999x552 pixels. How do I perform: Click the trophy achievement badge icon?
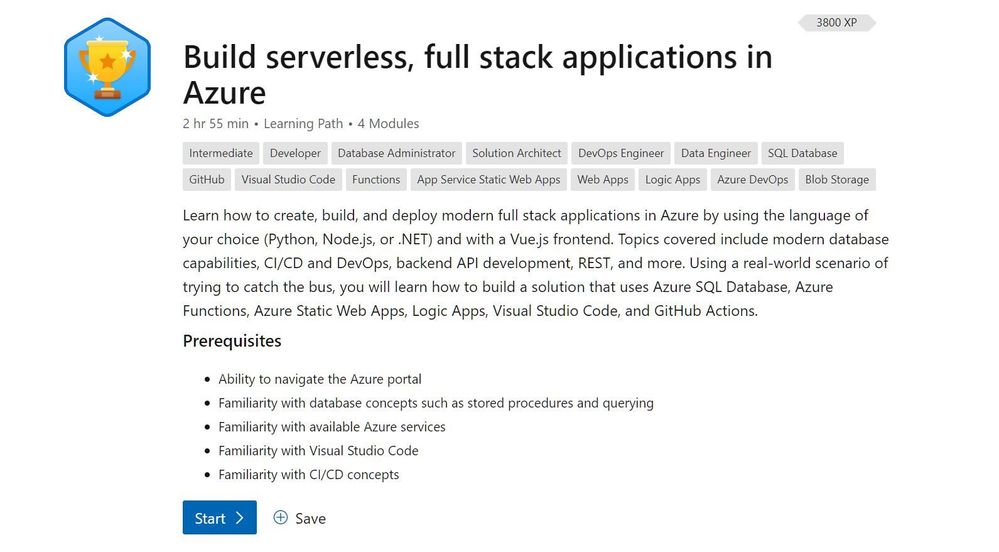tap(107, 67)
